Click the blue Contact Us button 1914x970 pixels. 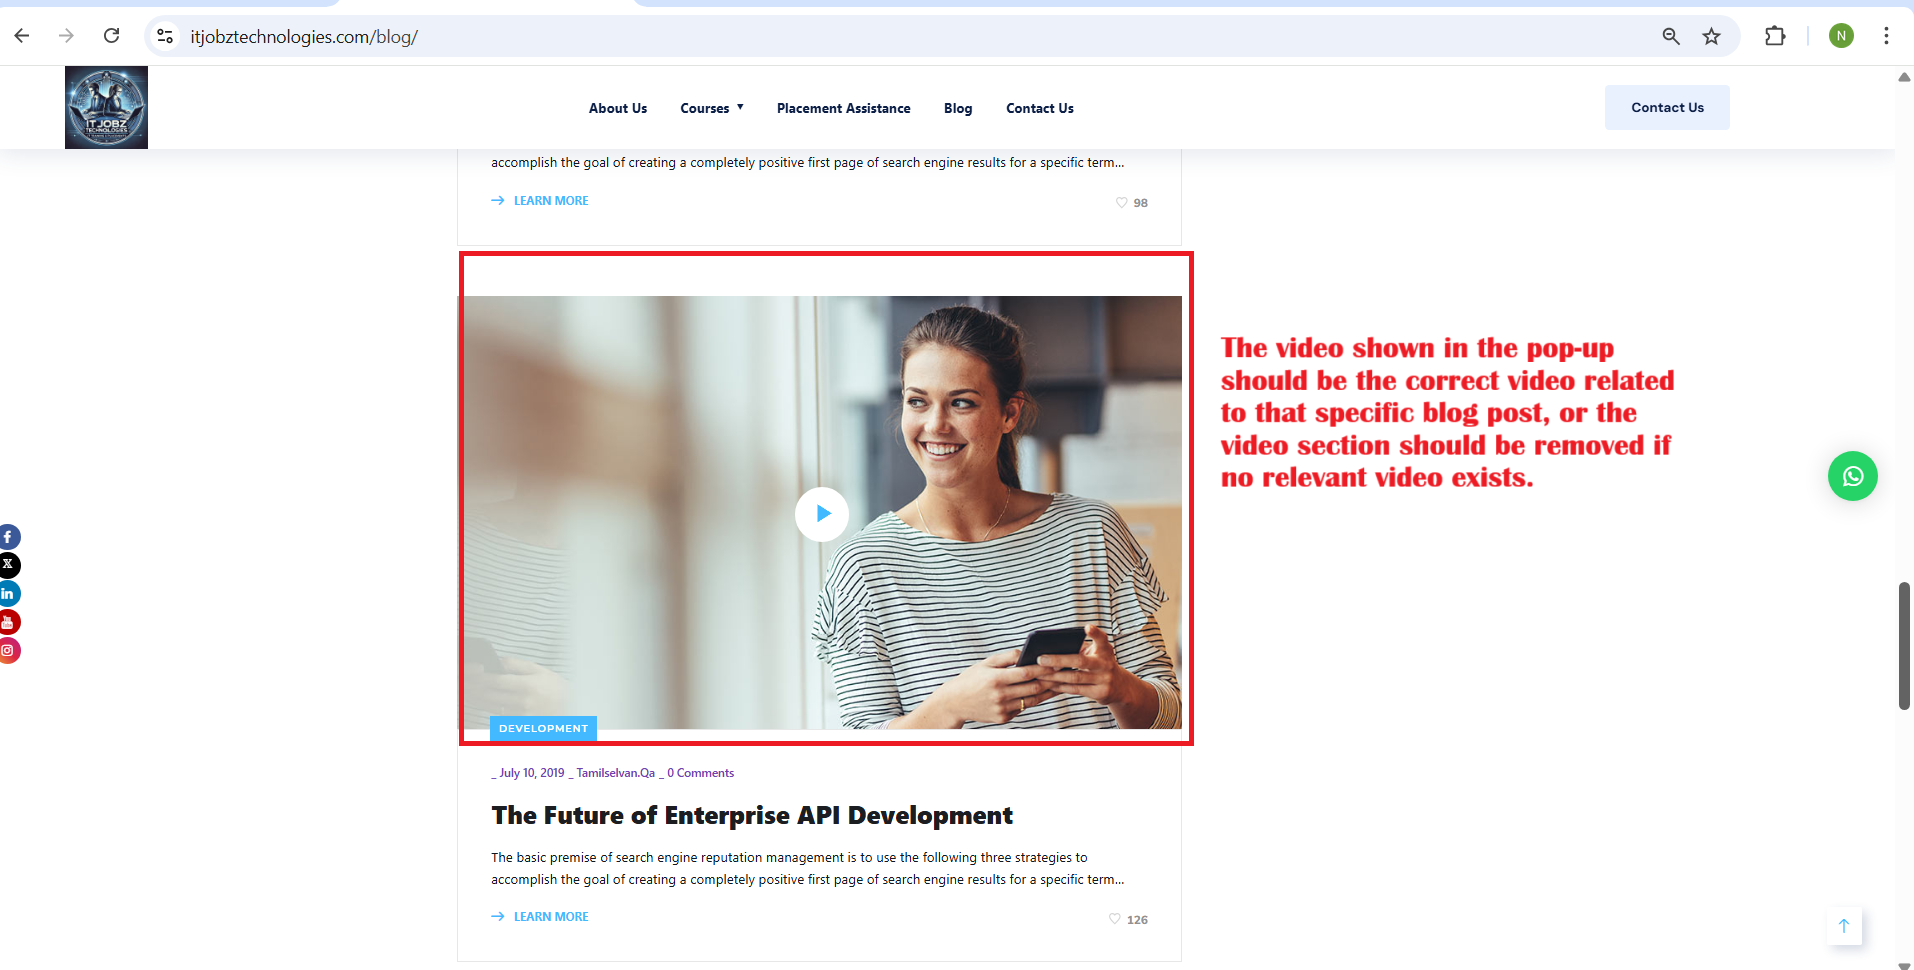click(1667, 108)
